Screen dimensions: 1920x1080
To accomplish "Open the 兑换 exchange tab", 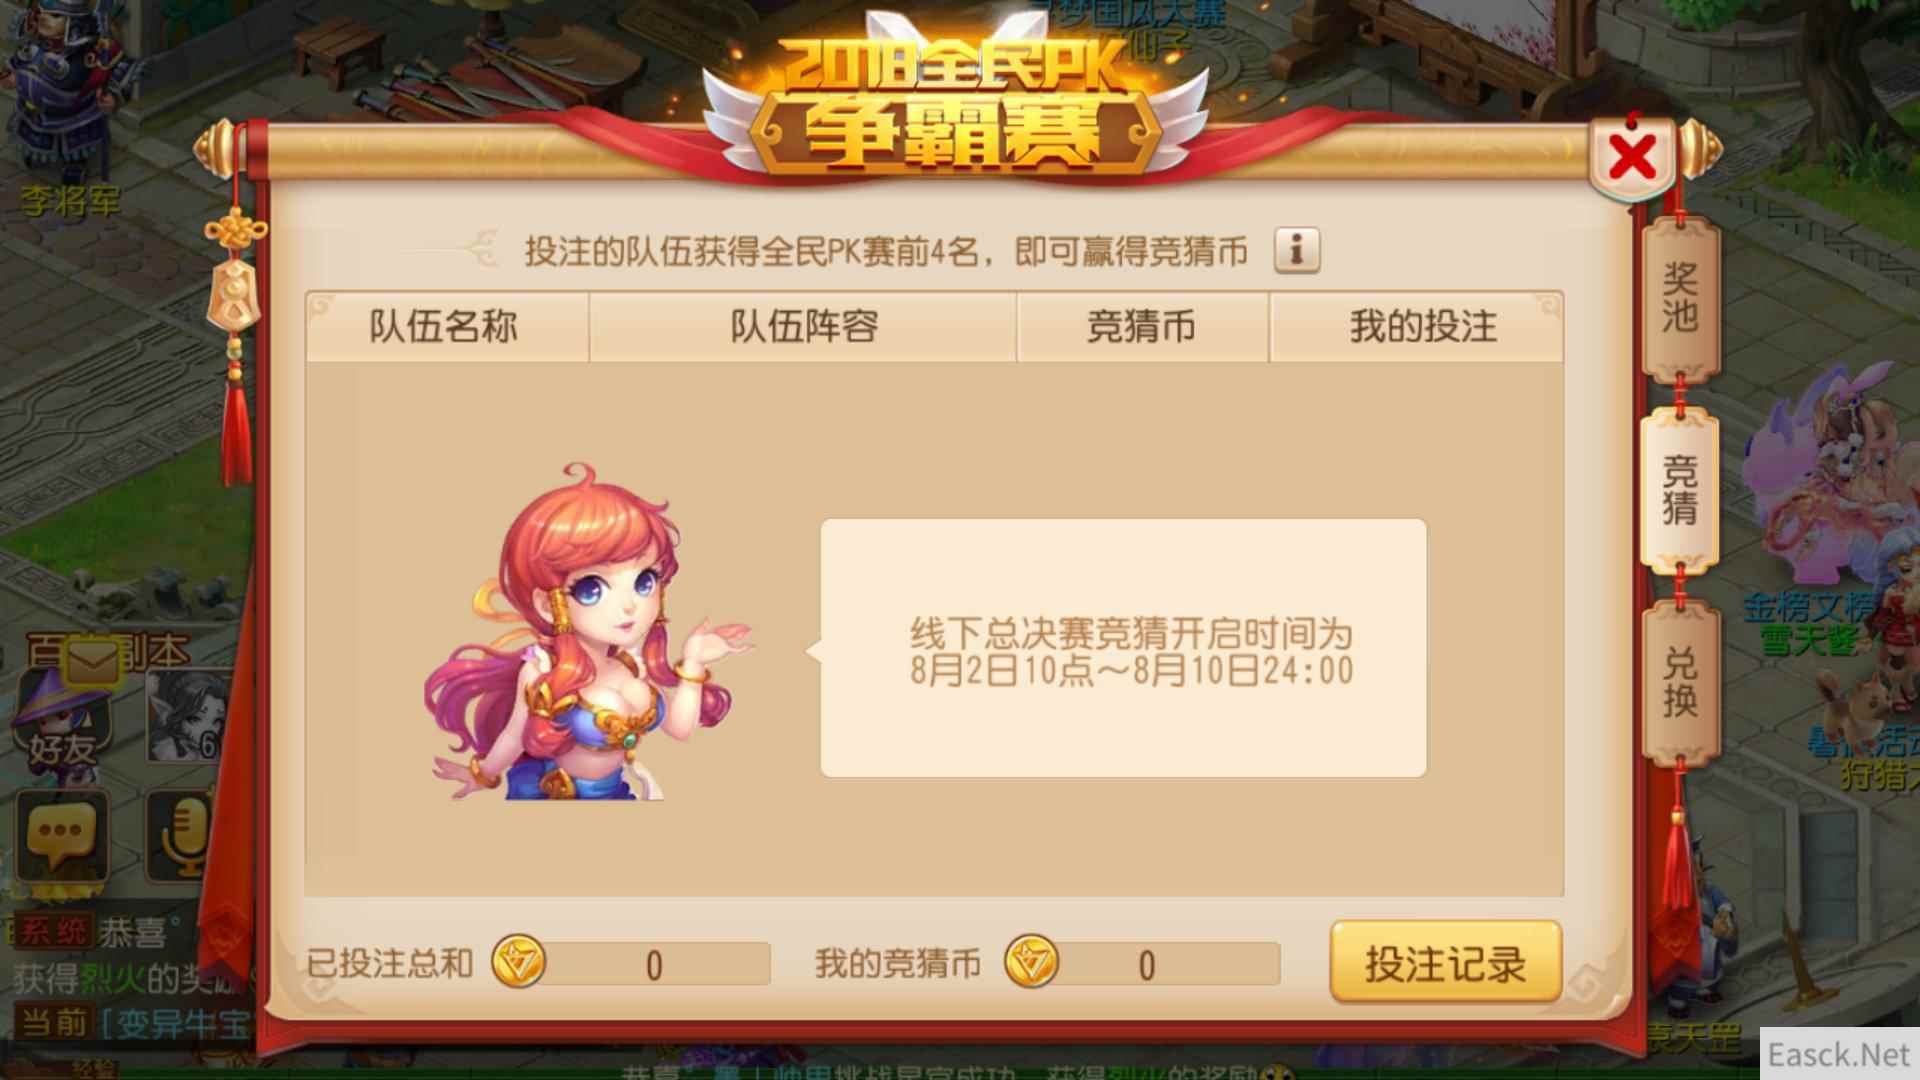I will pos(1680,682).
